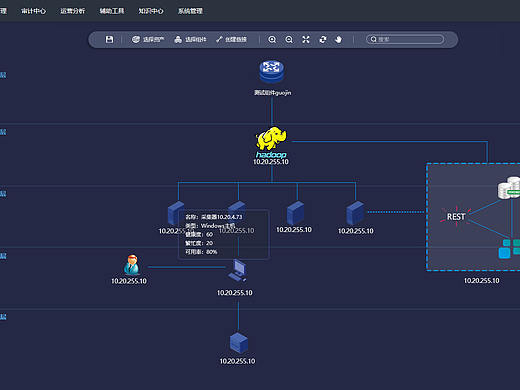Open the 知识中心 menu
Viewport: 520px width, 390px height.
click(x=151, y=11)
